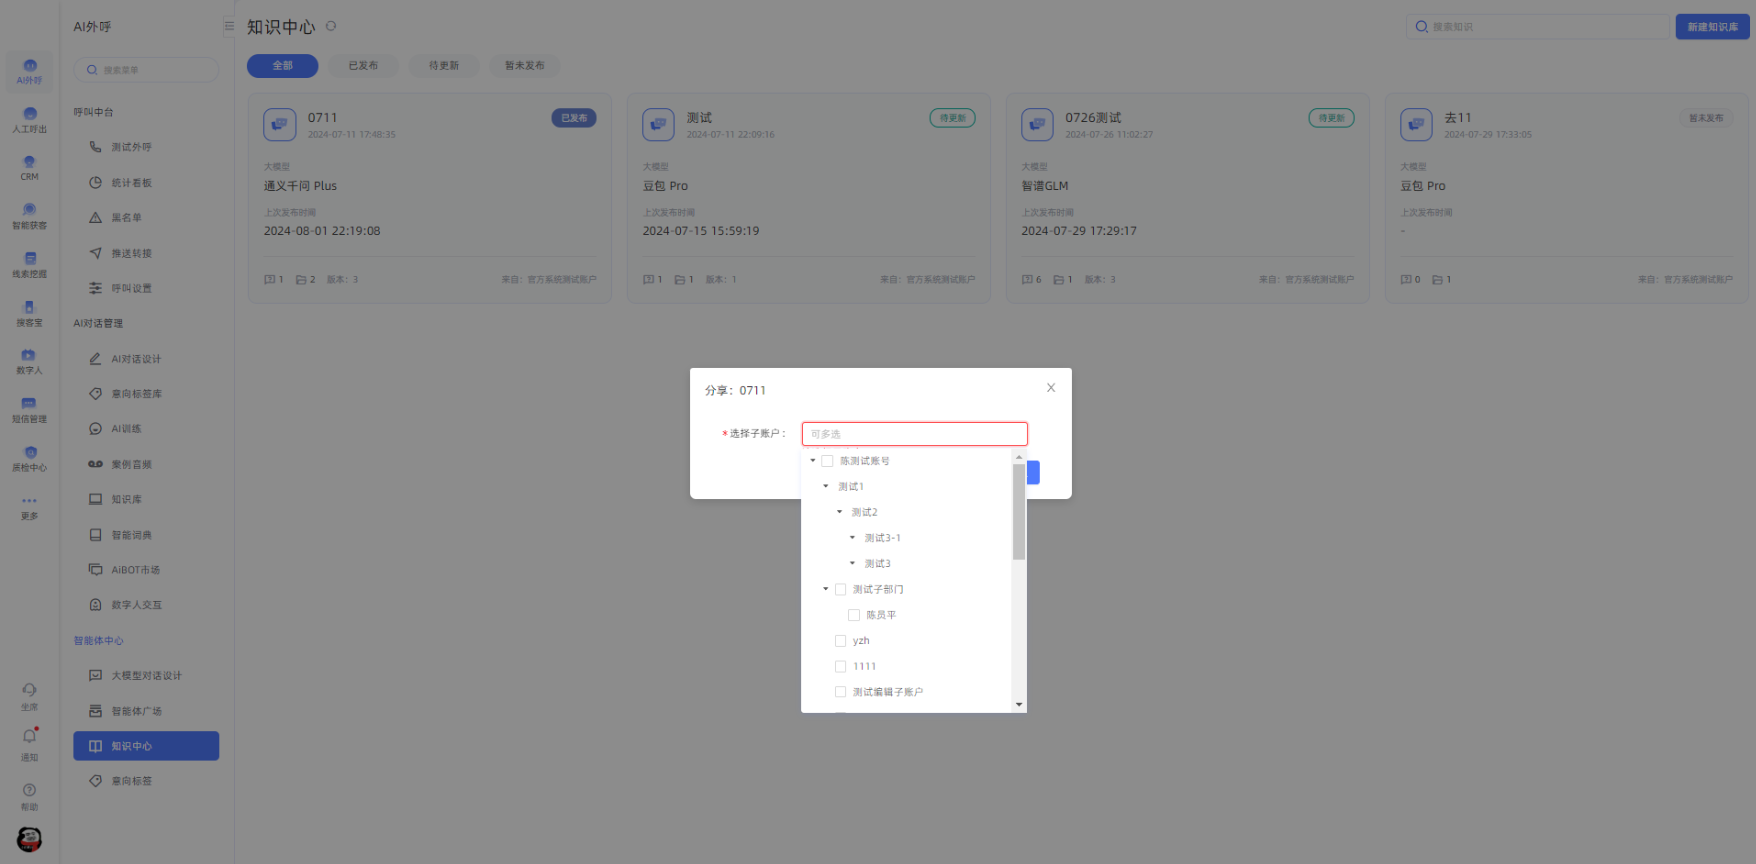
Task: Click the dropdown list scrollbar down arrow
Action: coord(1019,705)
